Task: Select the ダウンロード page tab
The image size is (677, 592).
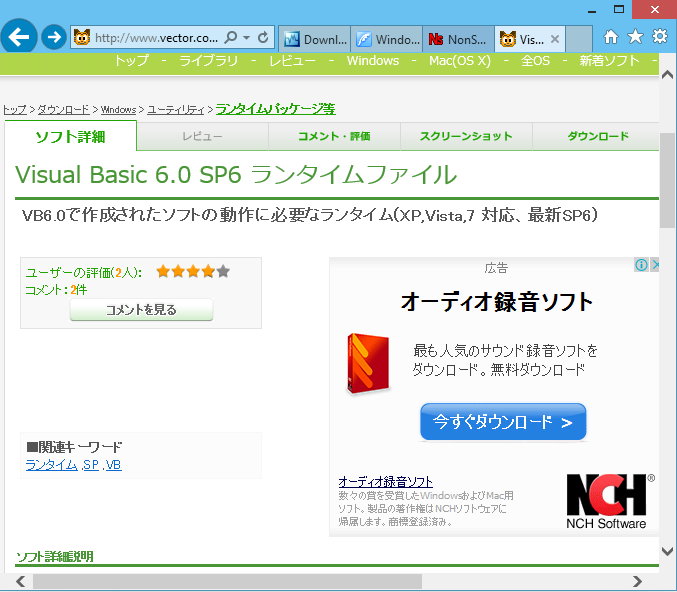Action: 598,136
